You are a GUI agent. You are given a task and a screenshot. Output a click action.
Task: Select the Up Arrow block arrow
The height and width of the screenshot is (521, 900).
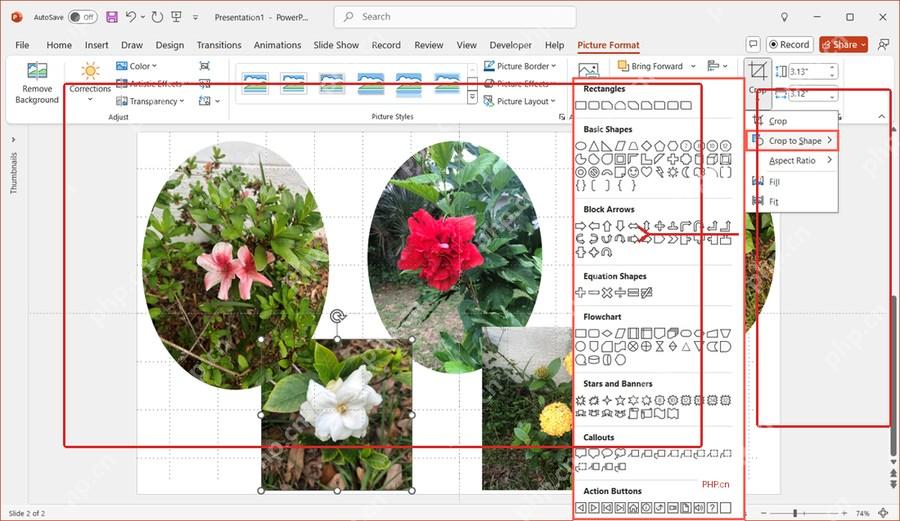click(x=607, y=226)
